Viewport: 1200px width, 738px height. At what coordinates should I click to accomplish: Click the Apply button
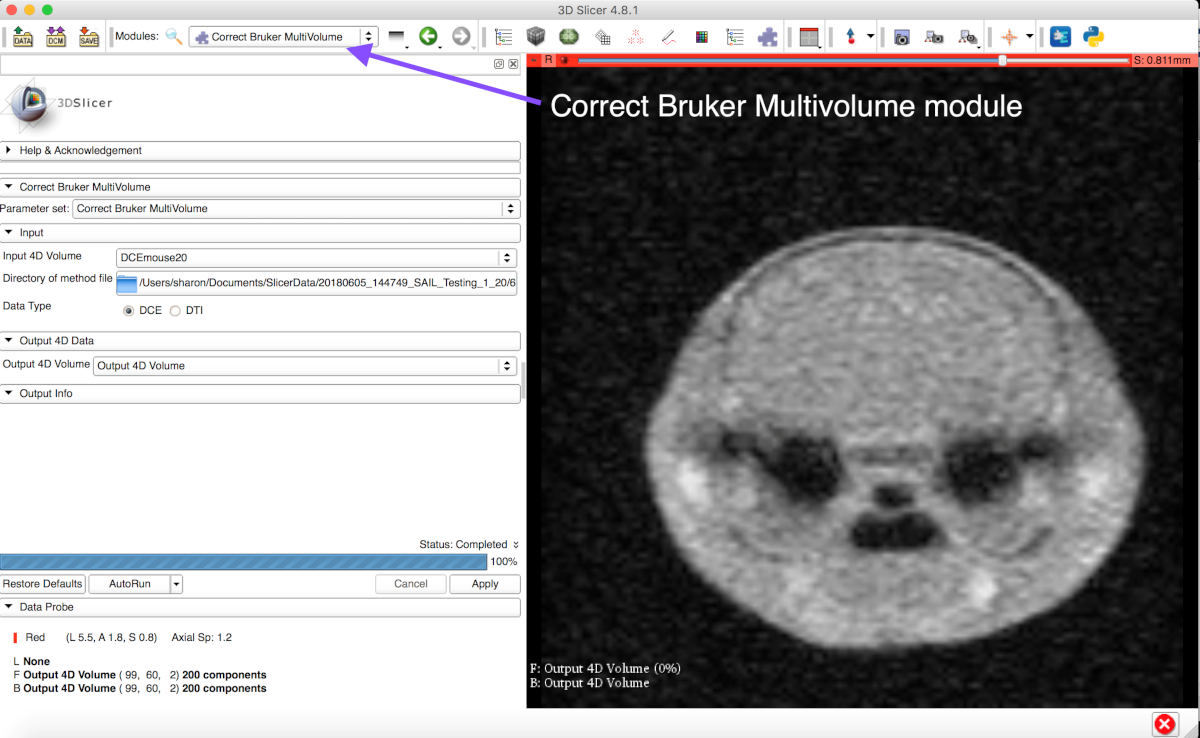[484, 583]
